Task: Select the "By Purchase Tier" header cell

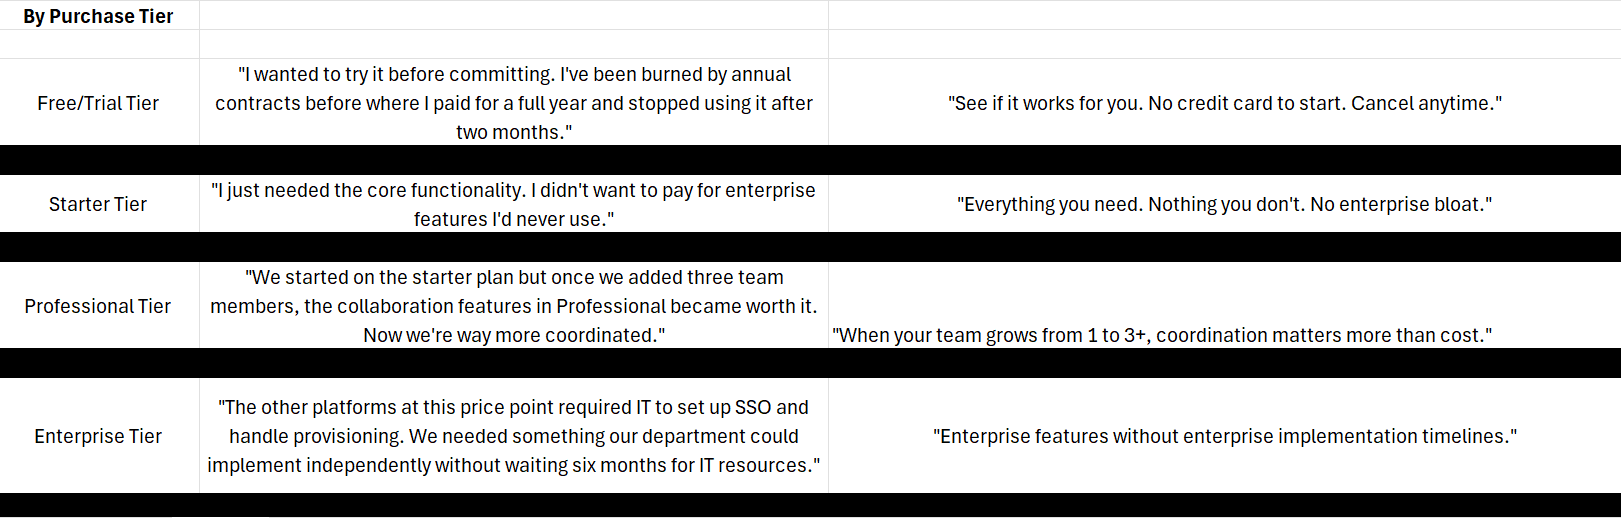Action: coord(98,16)
